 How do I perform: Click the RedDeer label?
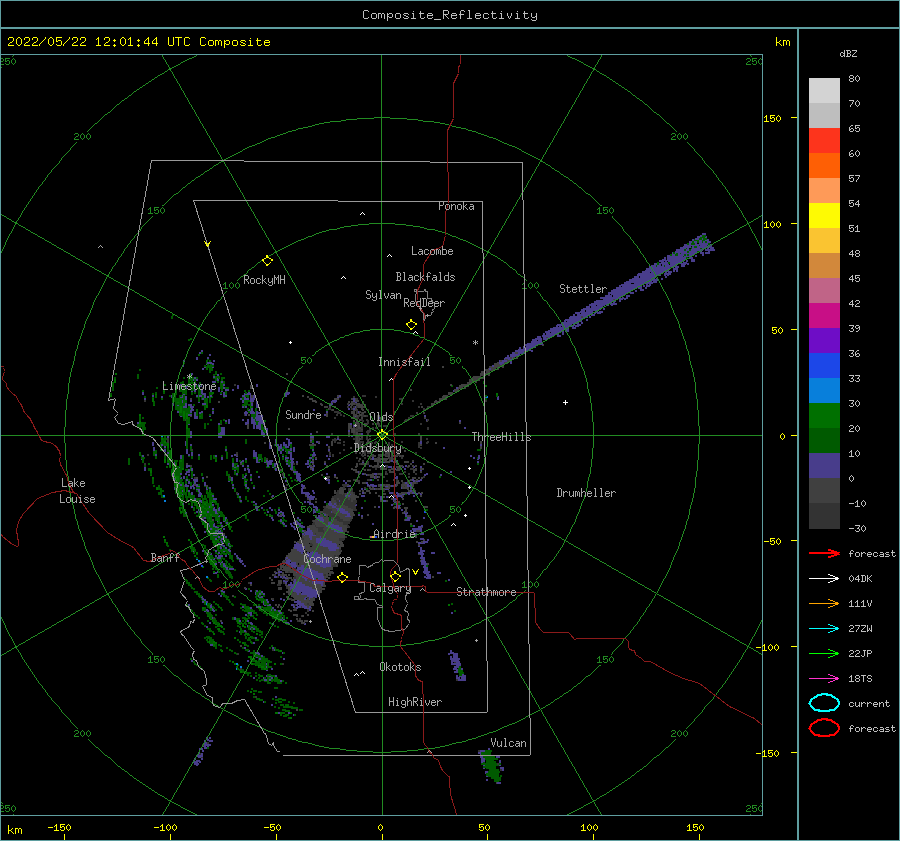(424, 303)
